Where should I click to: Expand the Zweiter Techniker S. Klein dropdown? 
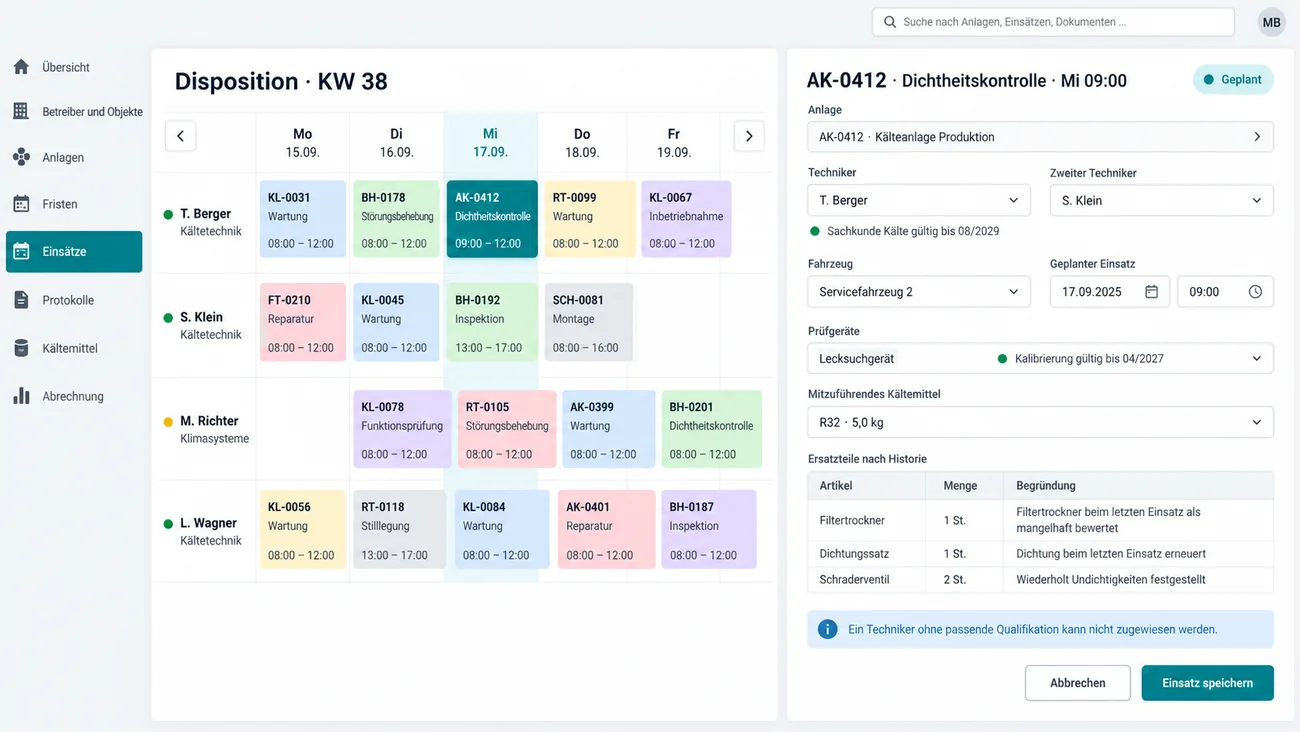[1161, 200]
